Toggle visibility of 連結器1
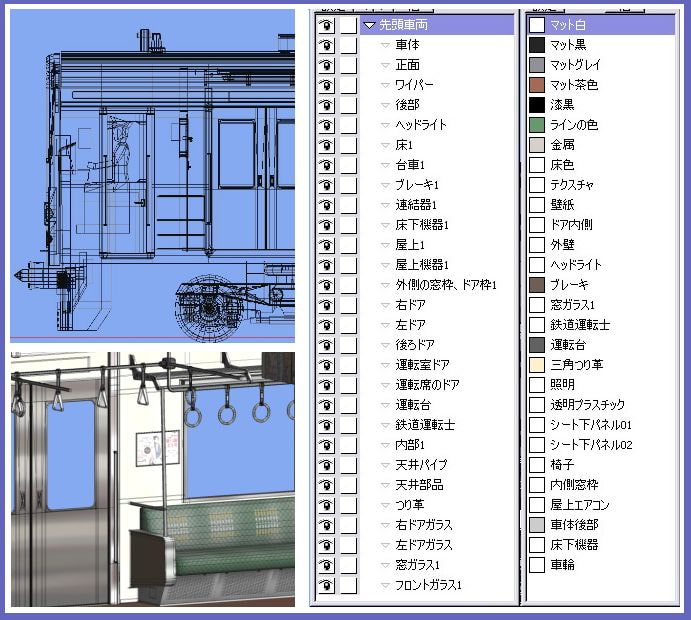The image size is (691, 620). pos(326,205)
